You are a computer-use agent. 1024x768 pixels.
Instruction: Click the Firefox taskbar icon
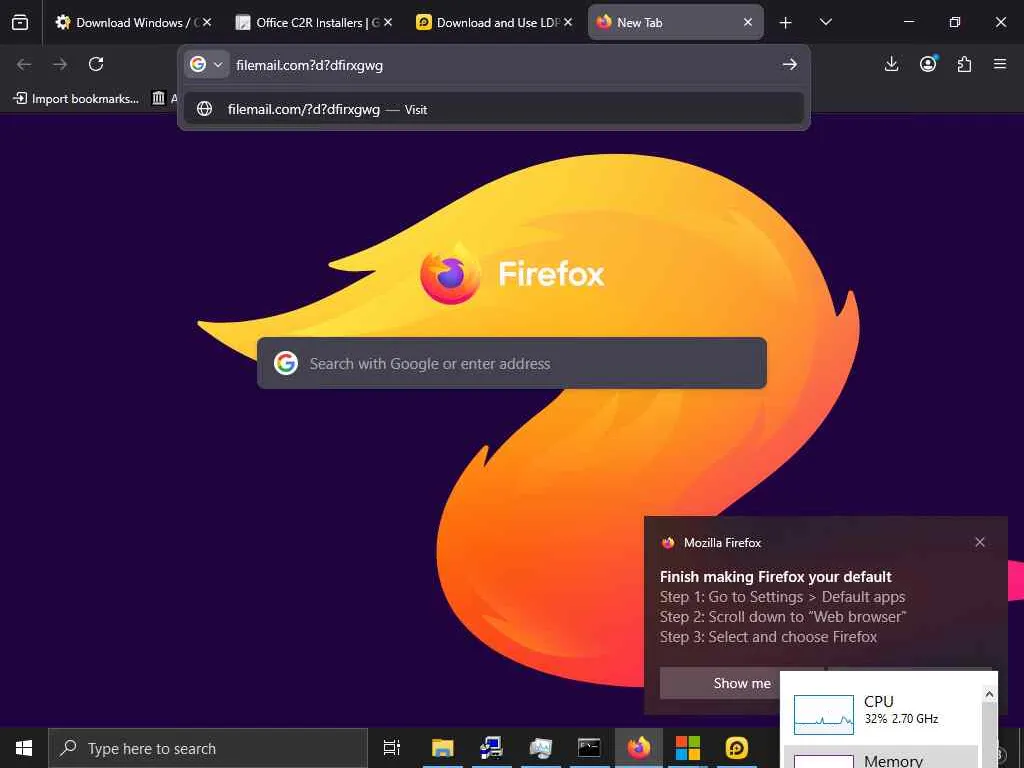coord(639,748)
